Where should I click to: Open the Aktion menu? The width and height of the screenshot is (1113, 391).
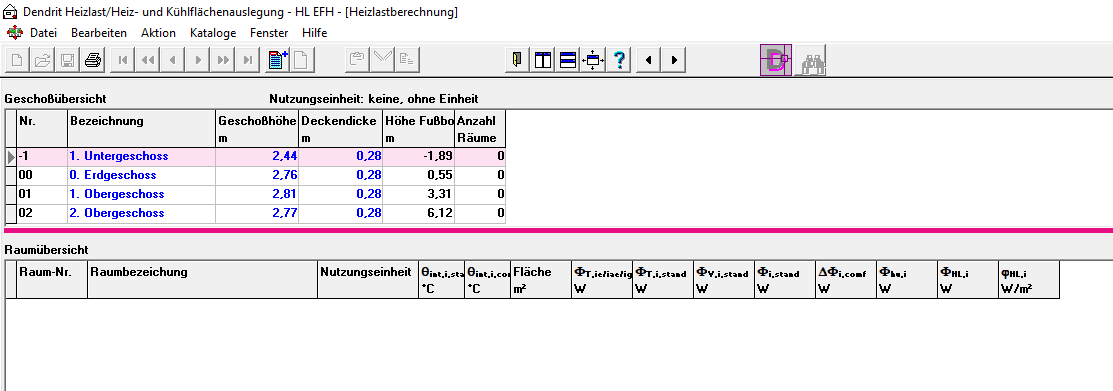coord(158,33)
